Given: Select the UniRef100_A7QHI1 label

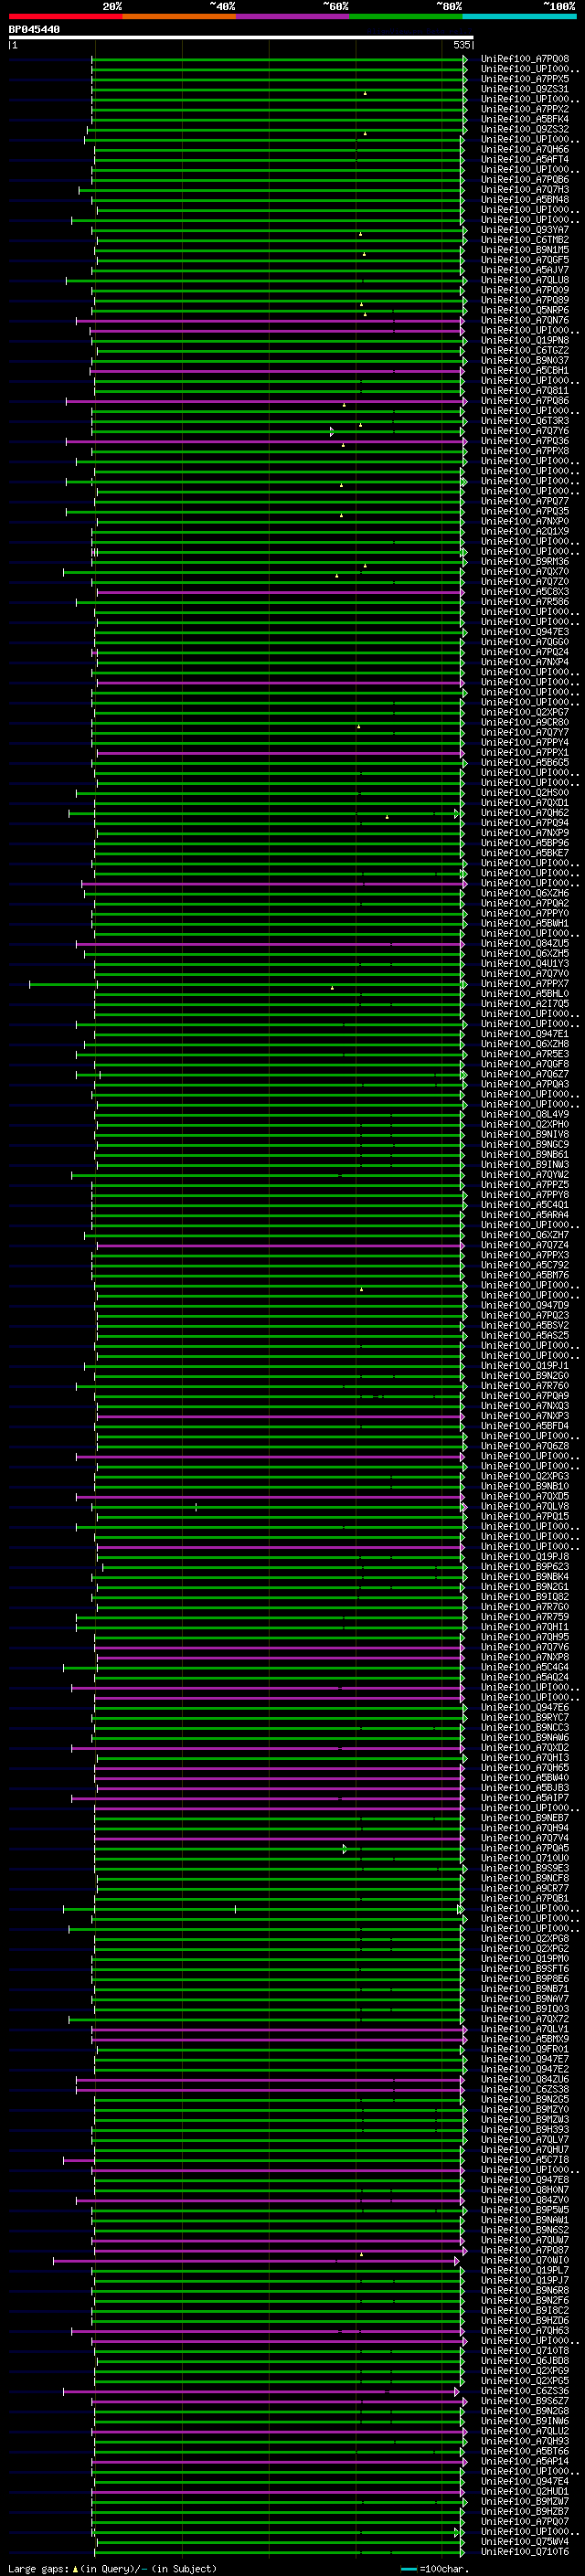Looking at the screenshot, I should pyautogui.click(x=524, y=1626).
